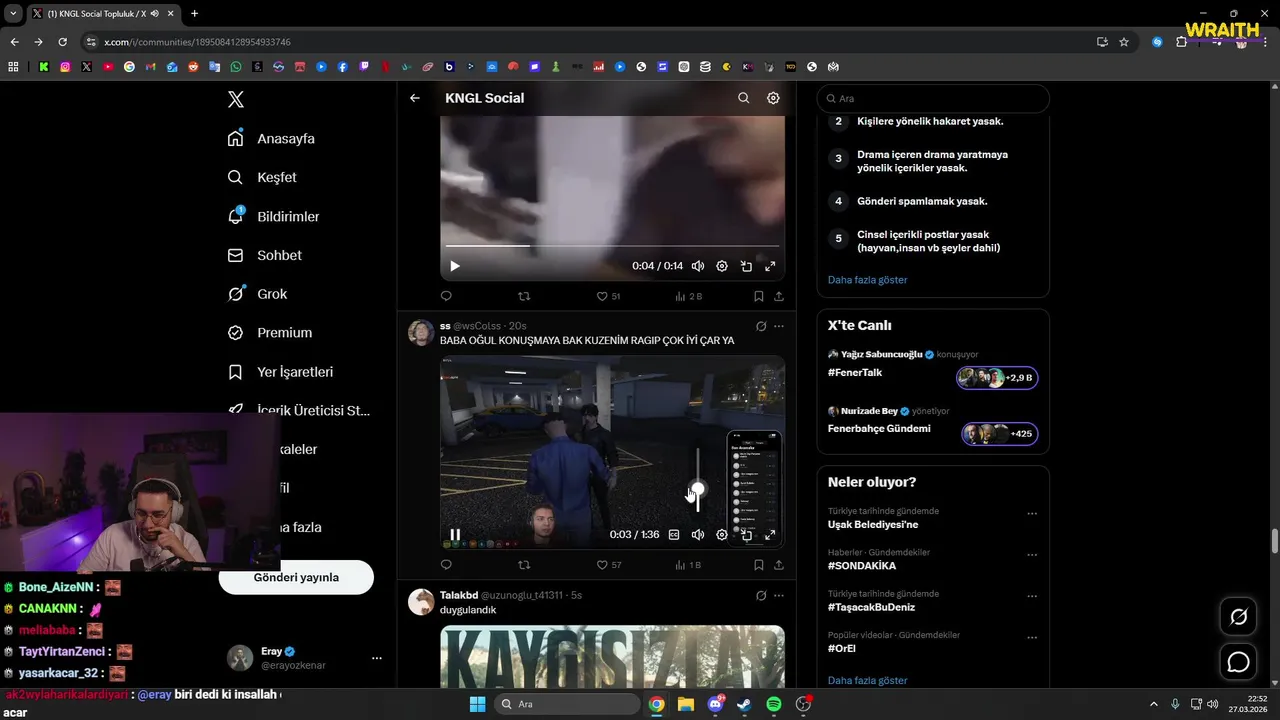
Task: Share the post with 51 likes
Action: (x=779, y=296)
